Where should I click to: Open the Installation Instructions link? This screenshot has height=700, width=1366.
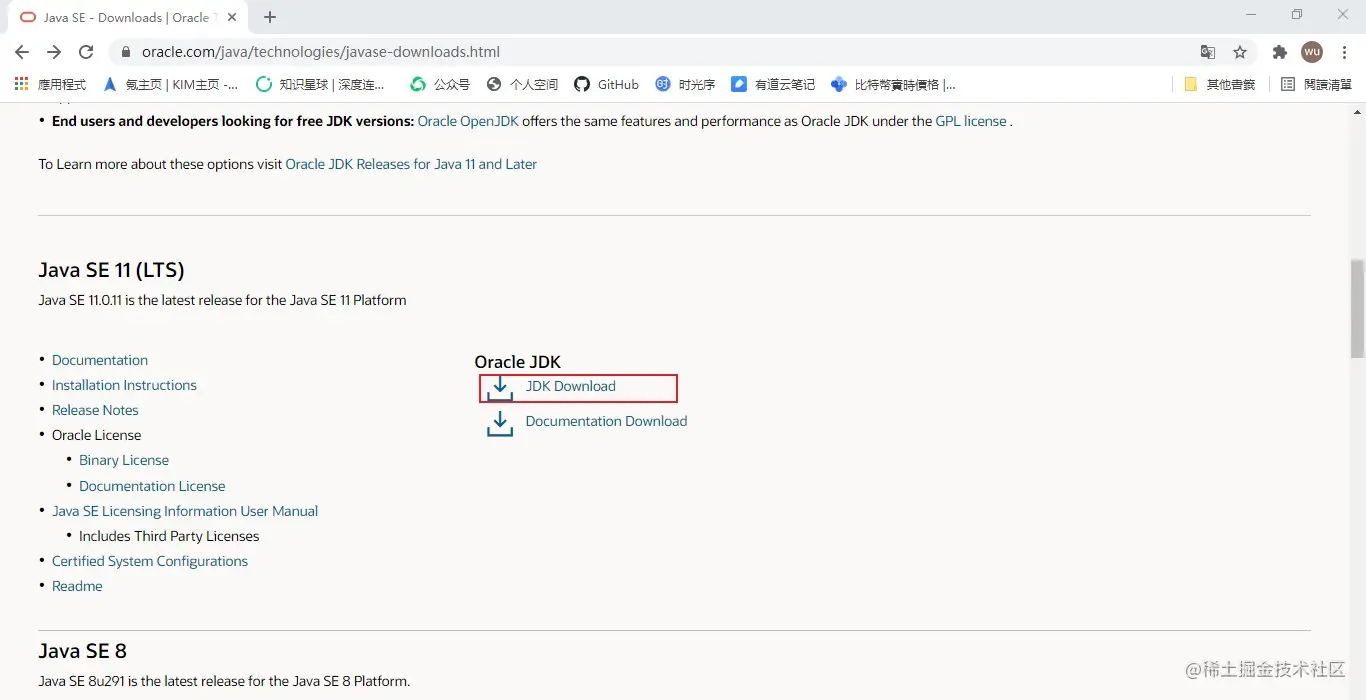coord(124,385)
